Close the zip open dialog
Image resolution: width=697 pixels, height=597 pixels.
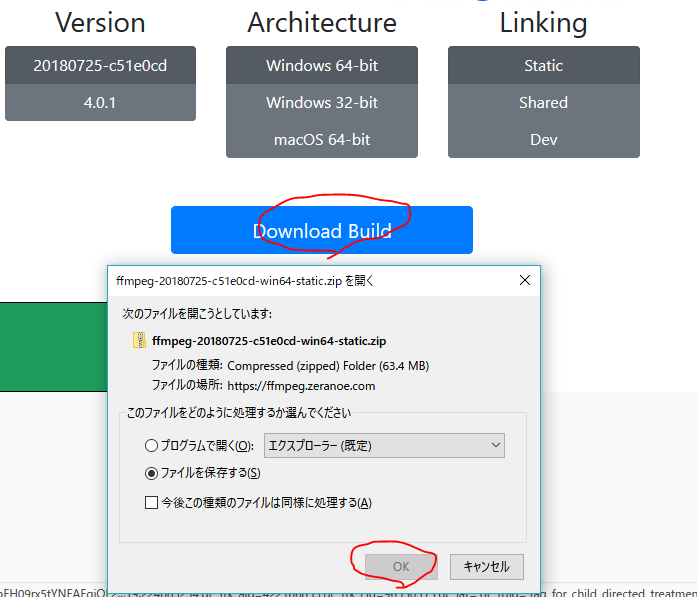[525, 280]
